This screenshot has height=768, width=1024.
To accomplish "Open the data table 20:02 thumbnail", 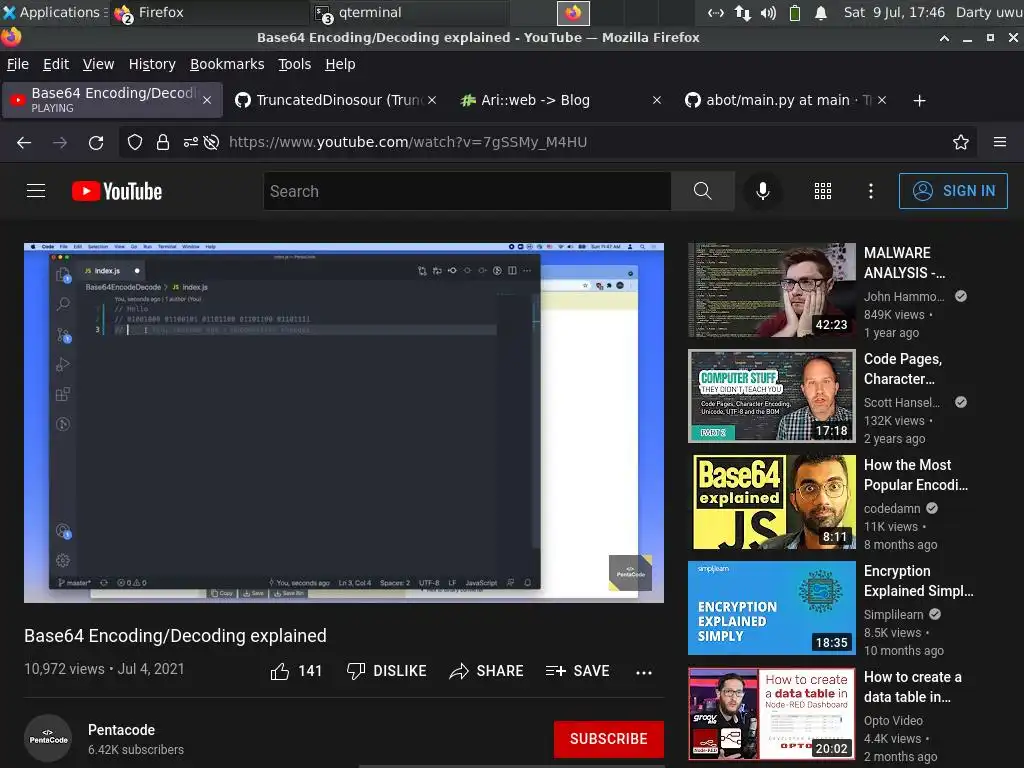I will pyautogui.click(x=772, y=714).
